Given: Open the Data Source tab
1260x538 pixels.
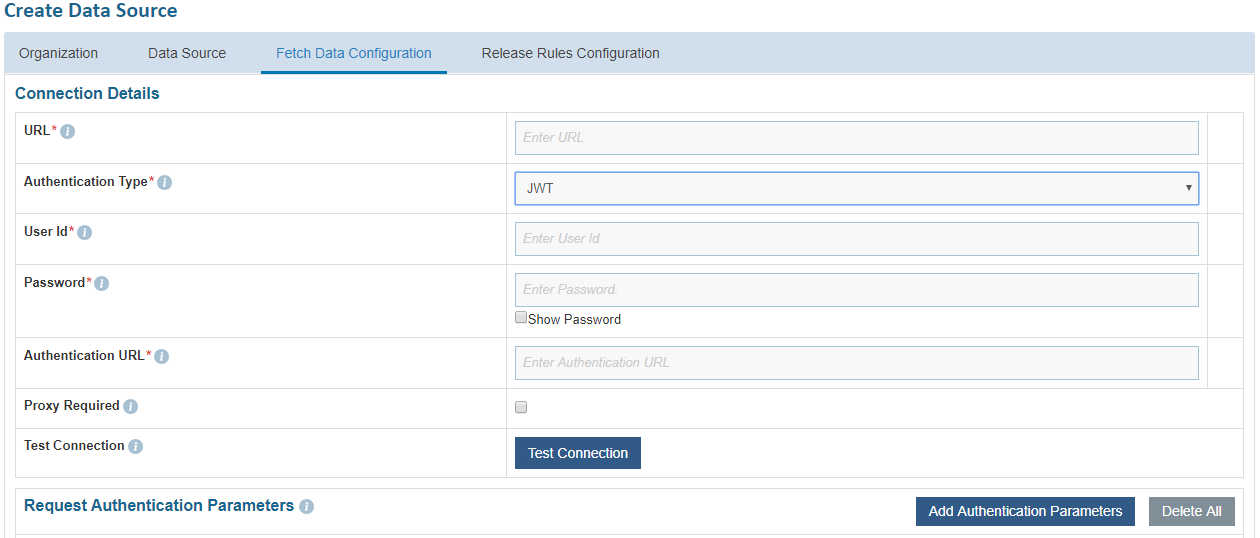Looking at the screenshot, I should (187, 53).
